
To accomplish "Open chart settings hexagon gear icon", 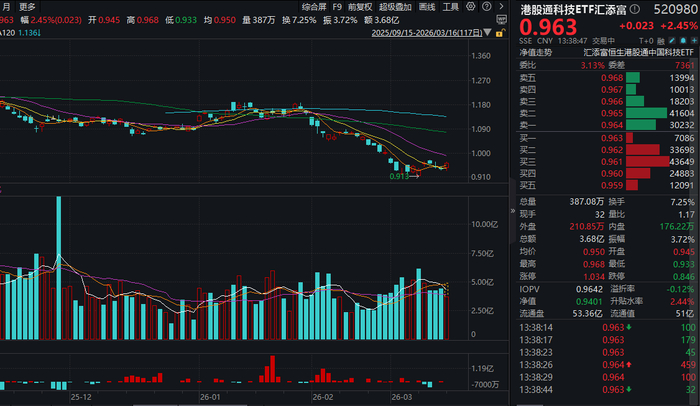I will click(471, 7).
